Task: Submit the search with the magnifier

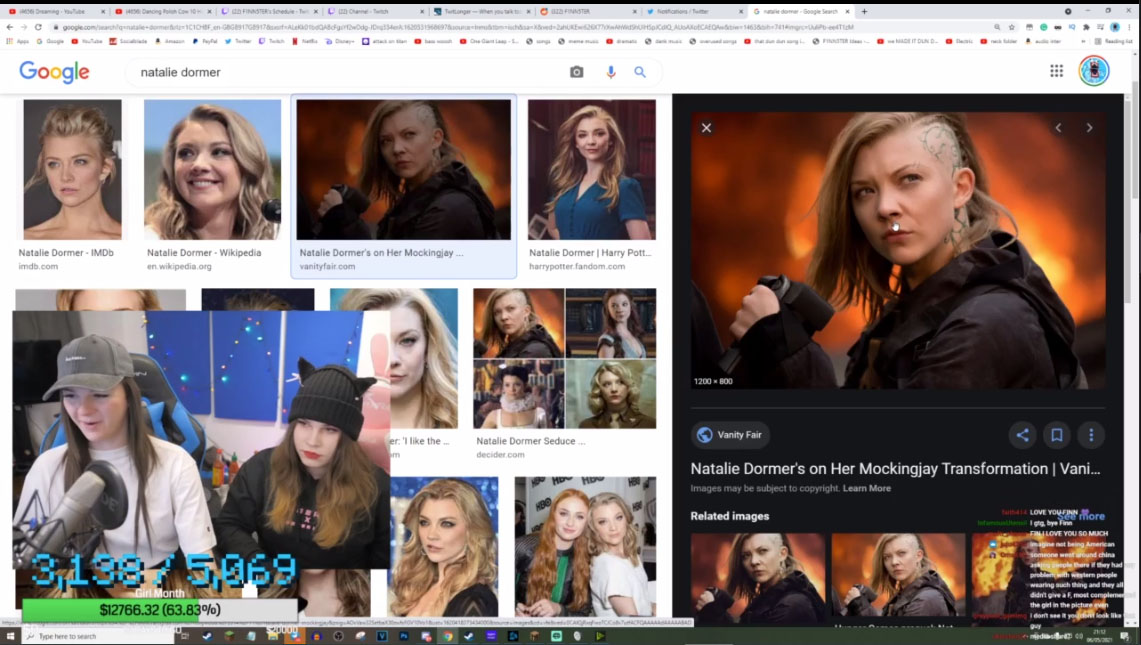Action: (x=640, y=72)
